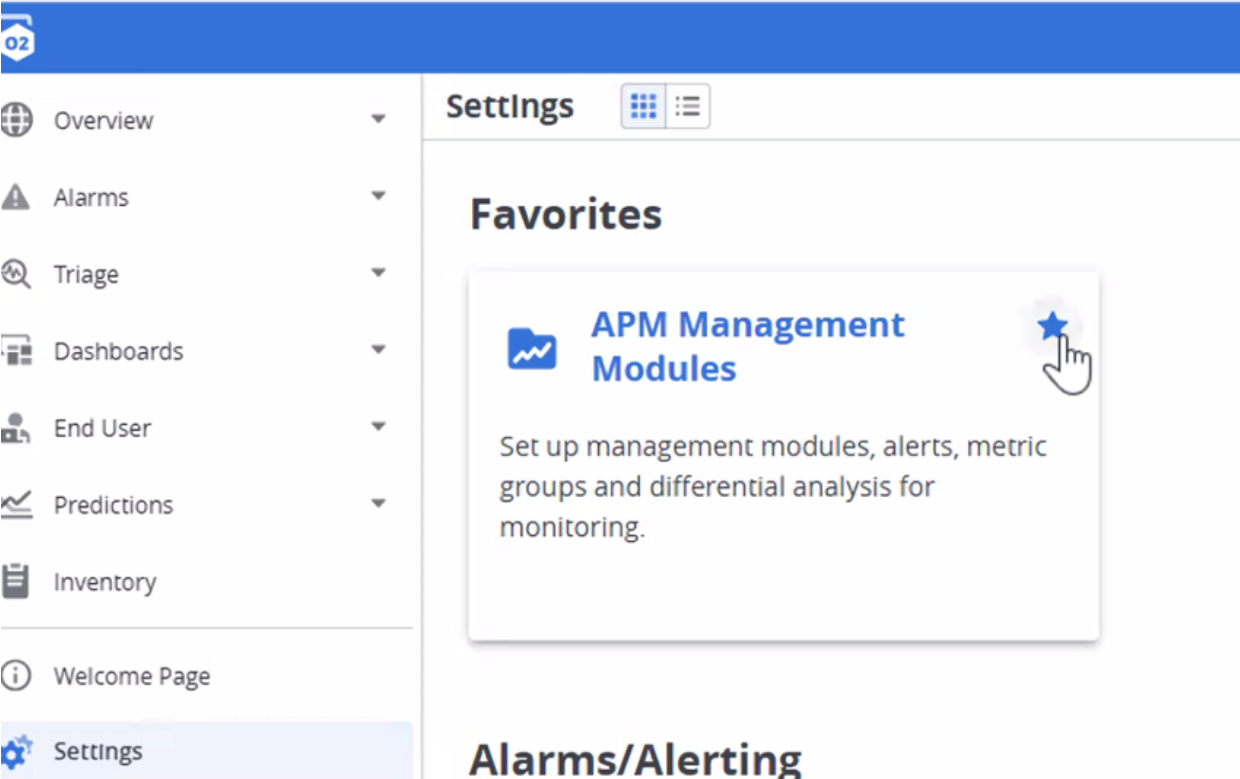
Task: Open End User in the sidebar
Action: click(x=102, y=428)
